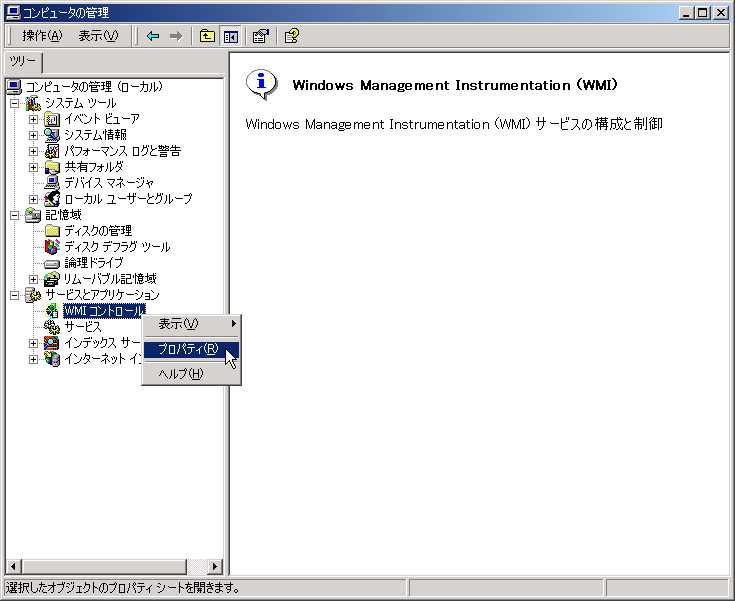
Task: Click the Properties toolbar icon
Action: (261, 36)
